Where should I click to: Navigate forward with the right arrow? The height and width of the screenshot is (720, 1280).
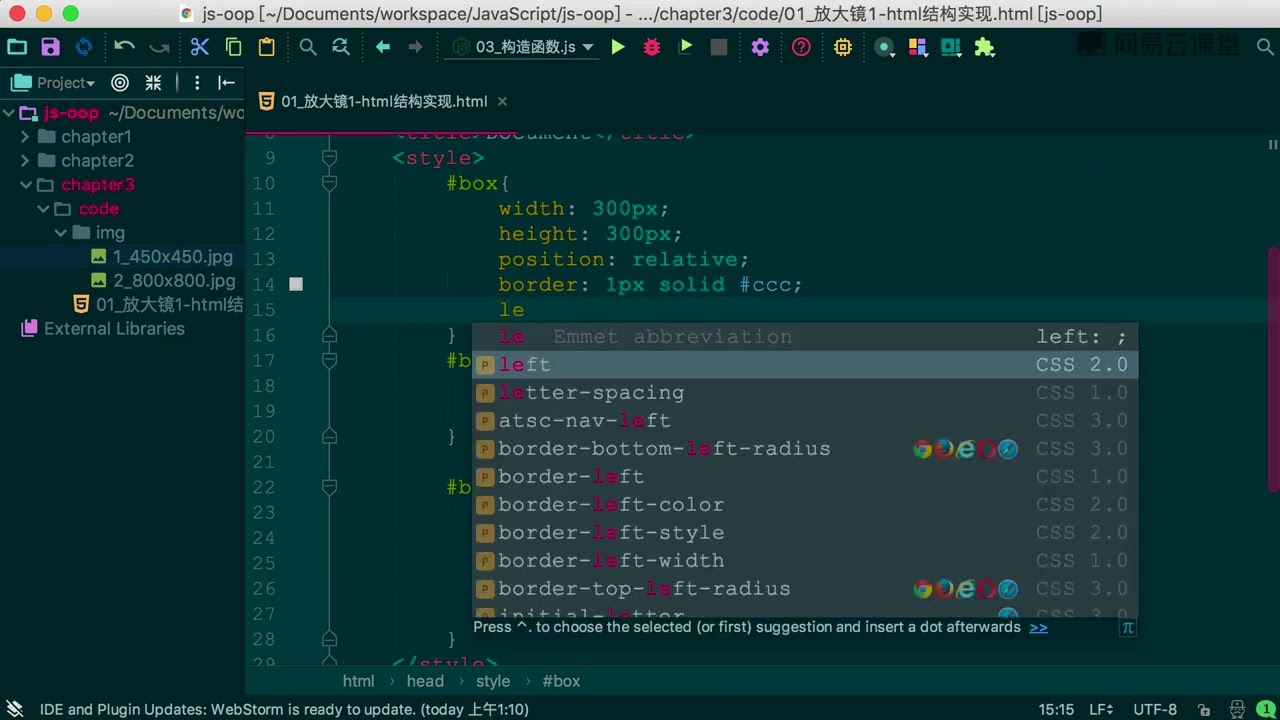click(x=416, y=47)
